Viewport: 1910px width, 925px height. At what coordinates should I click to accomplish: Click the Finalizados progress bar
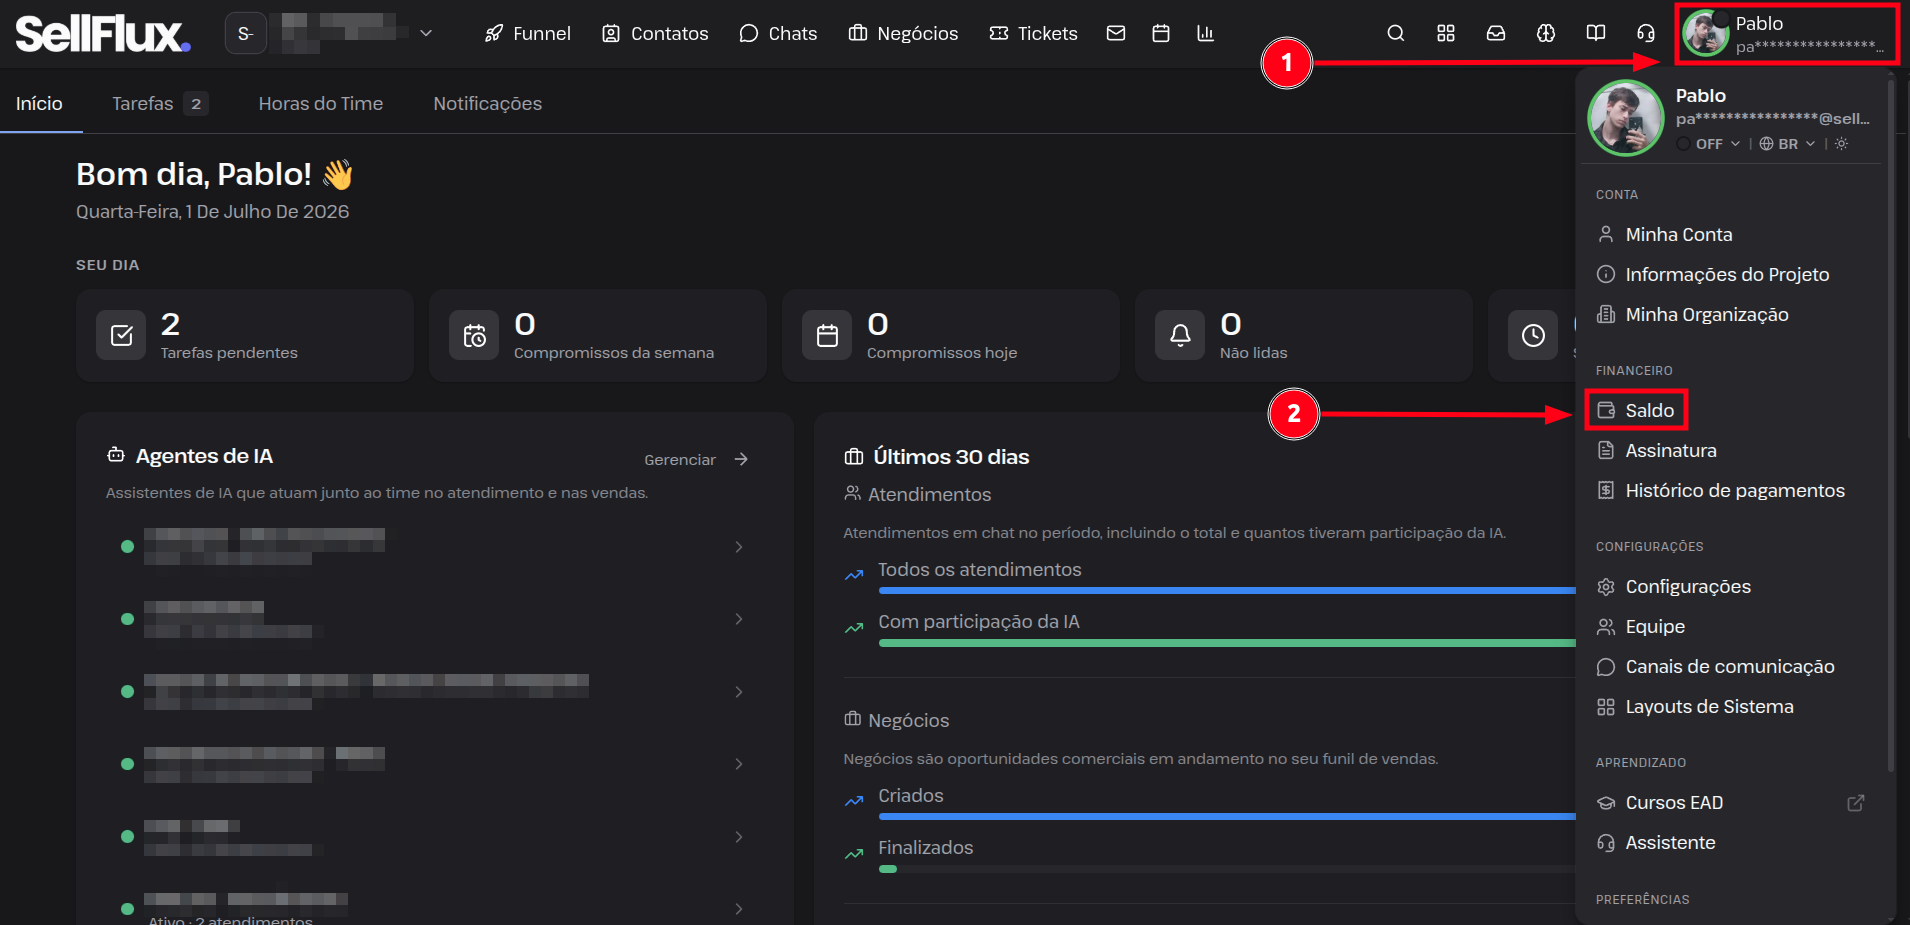tap(1227, 869)
